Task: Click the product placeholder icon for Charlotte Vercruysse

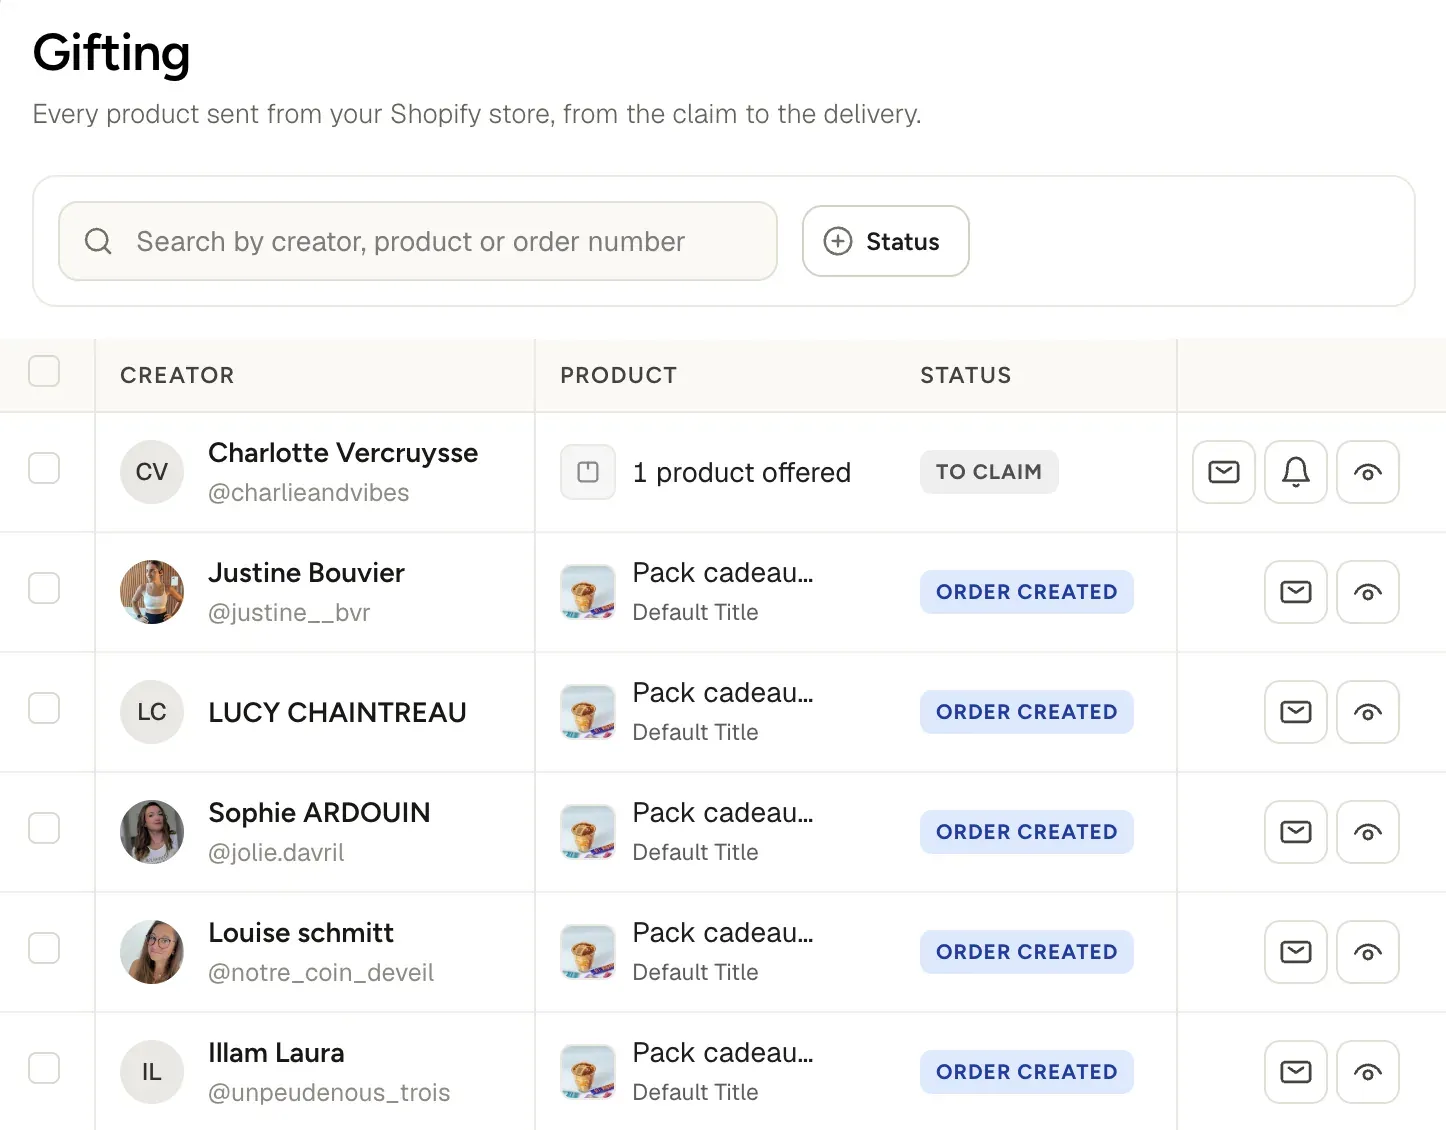Action: pyautogui.click(x=588, y=472)
